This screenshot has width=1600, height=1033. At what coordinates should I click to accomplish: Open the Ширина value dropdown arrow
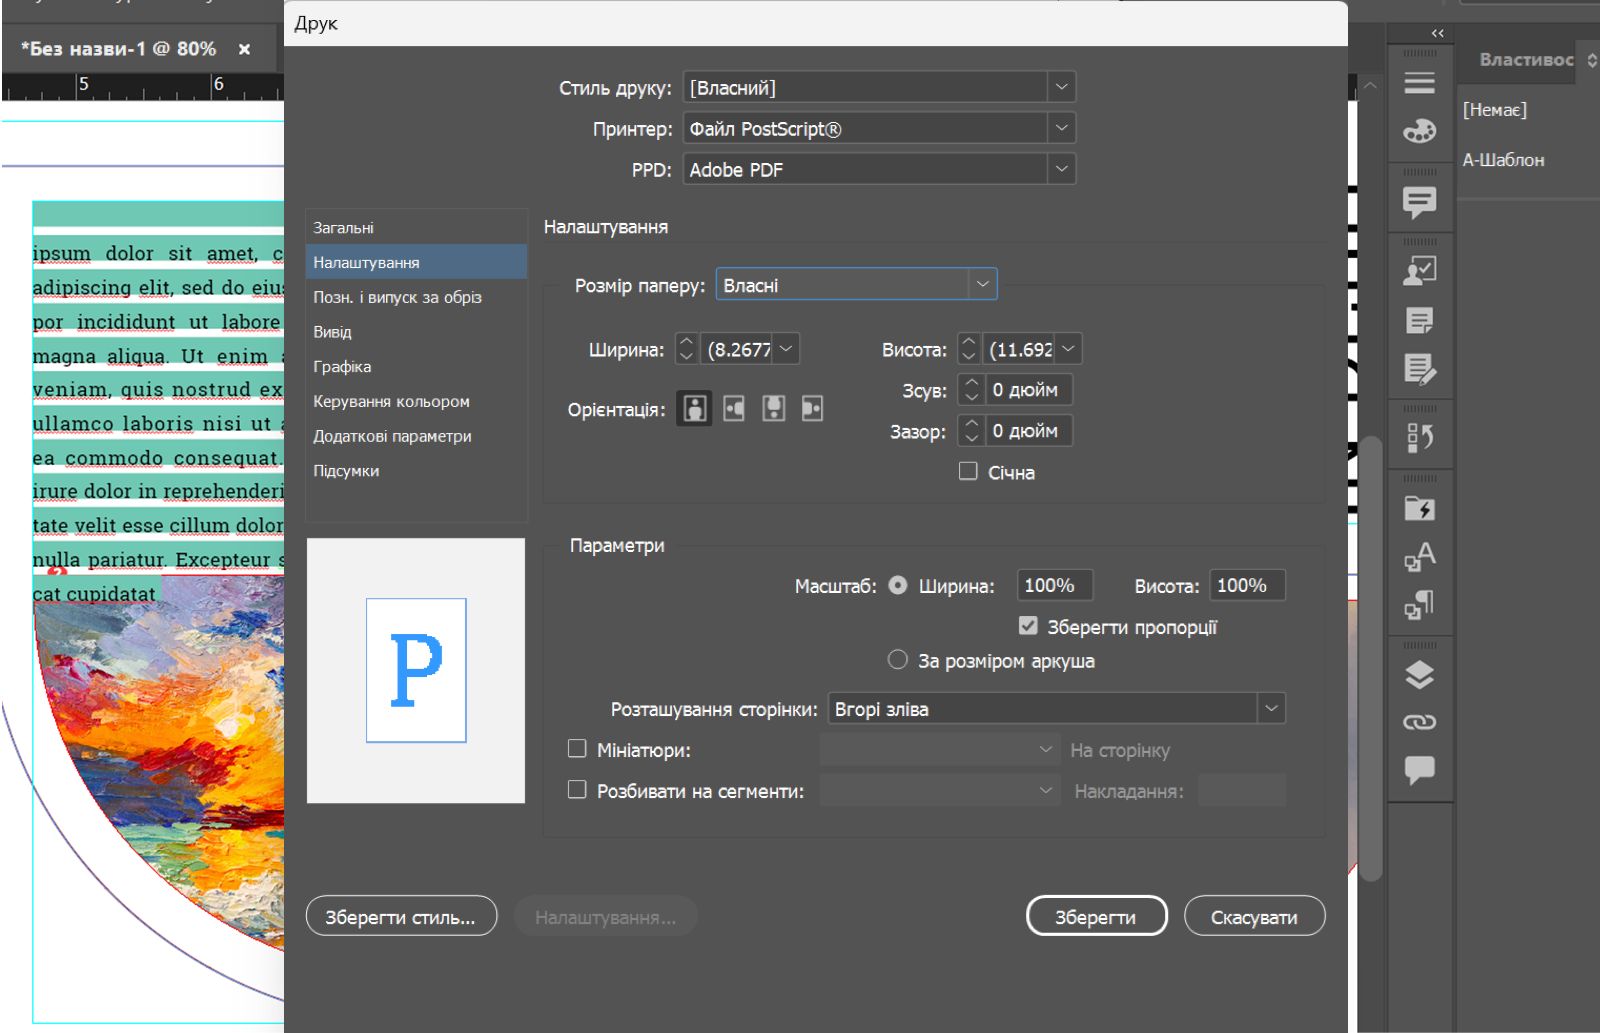[x=786, y=349]
